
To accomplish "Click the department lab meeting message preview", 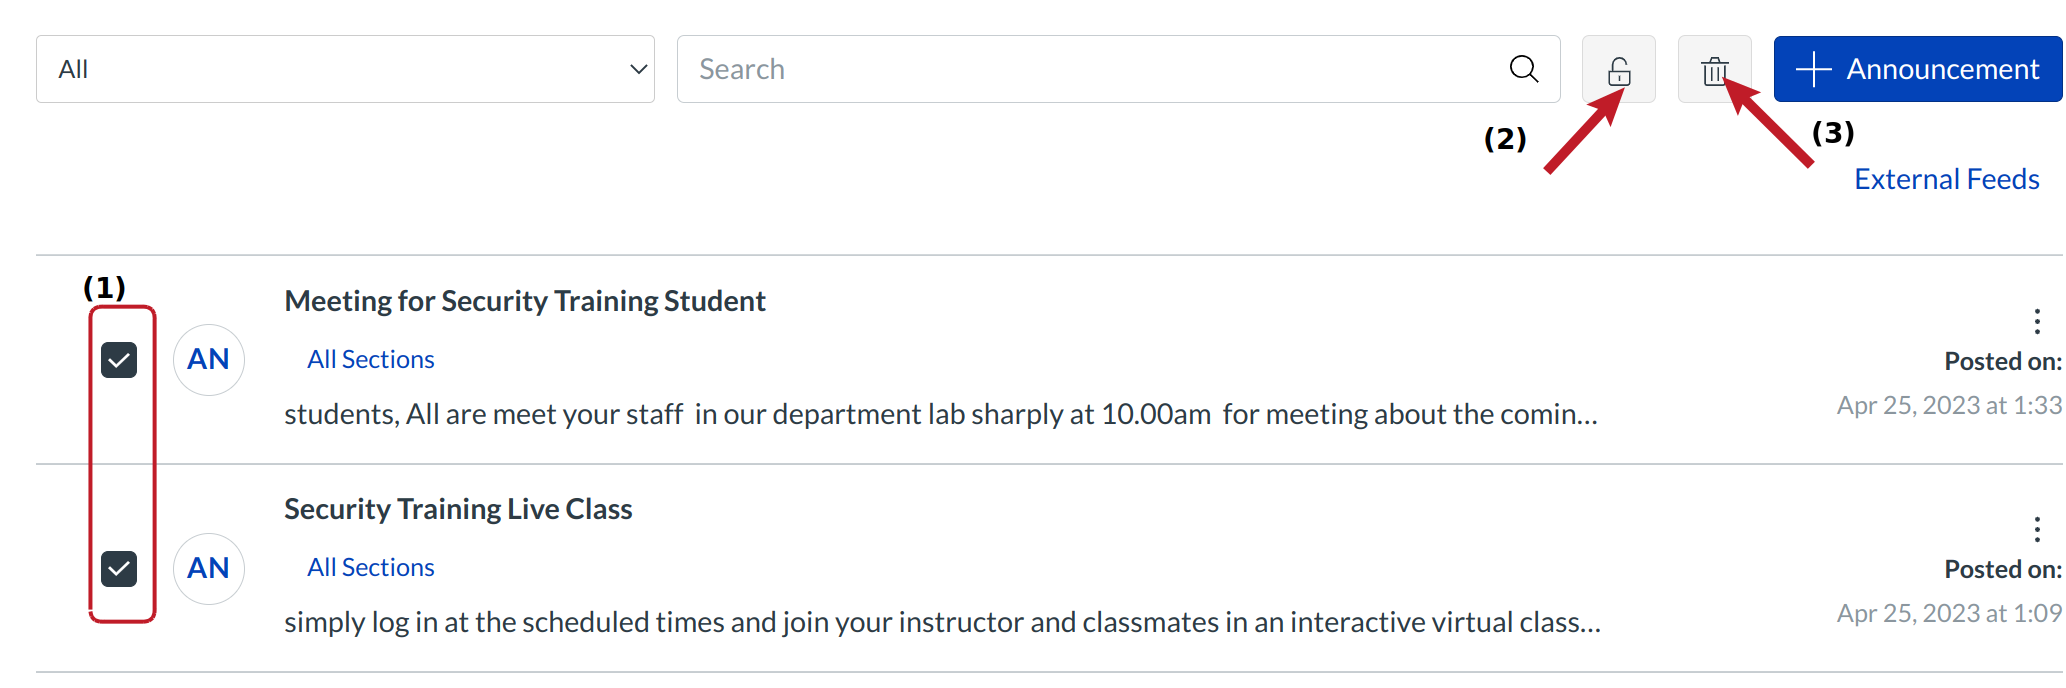I will pos(940,414).
